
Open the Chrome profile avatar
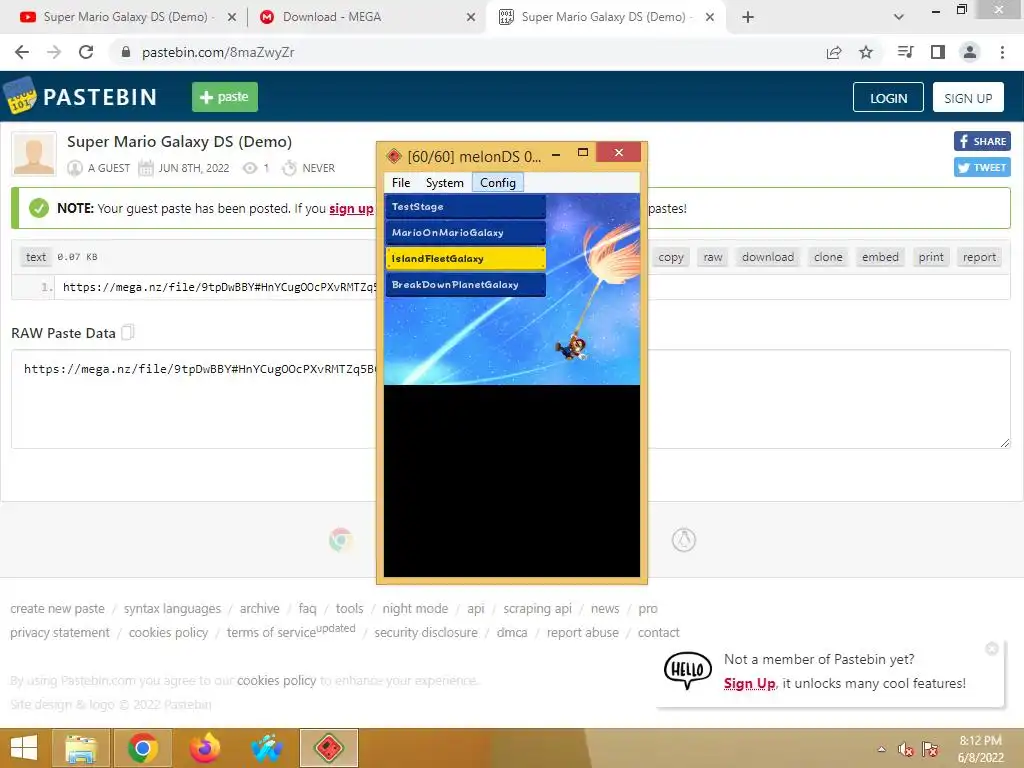pos(970,52)
